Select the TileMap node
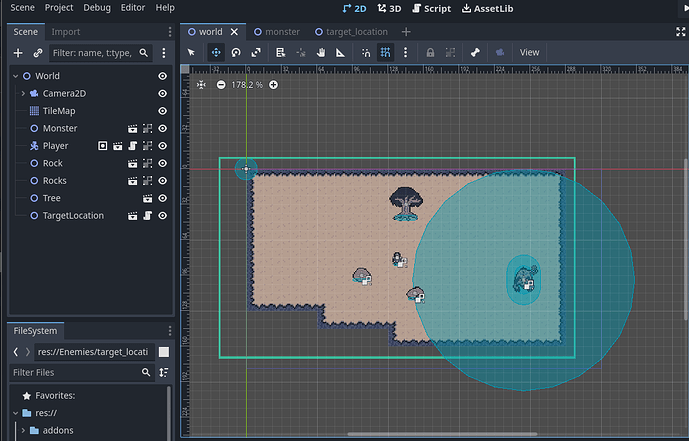Viewport: 689px width, 441px height. (x=59, y=111)
